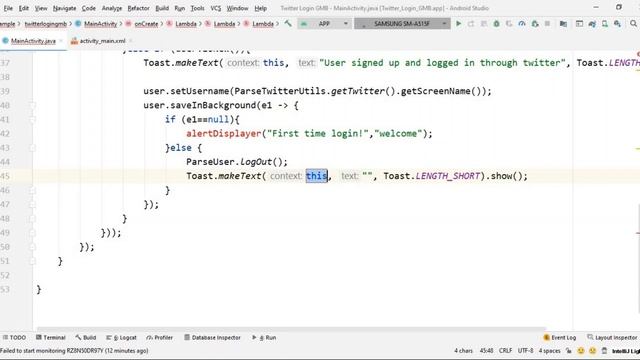Click the Sync Project folder icon in toolbar

[563, 24]
